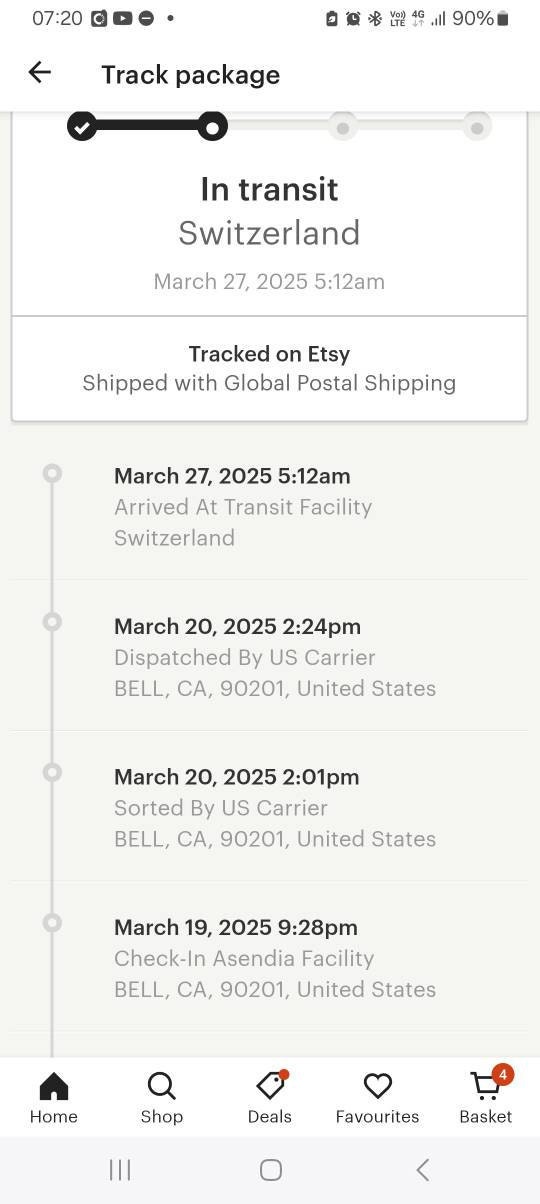Select the final greyed-out progress step

pyautogui.click(x=477, y=128)
